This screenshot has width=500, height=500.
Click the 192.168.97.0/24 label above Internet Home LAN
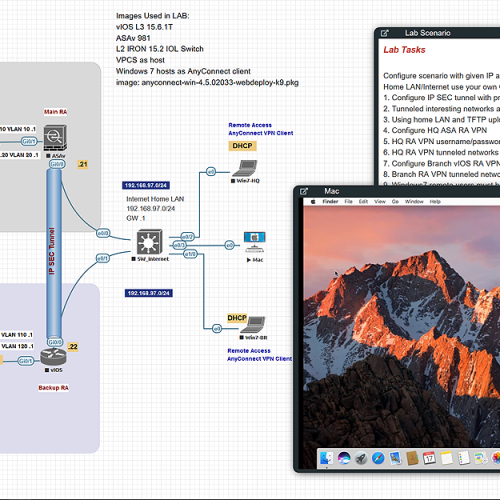click(146, 185)
